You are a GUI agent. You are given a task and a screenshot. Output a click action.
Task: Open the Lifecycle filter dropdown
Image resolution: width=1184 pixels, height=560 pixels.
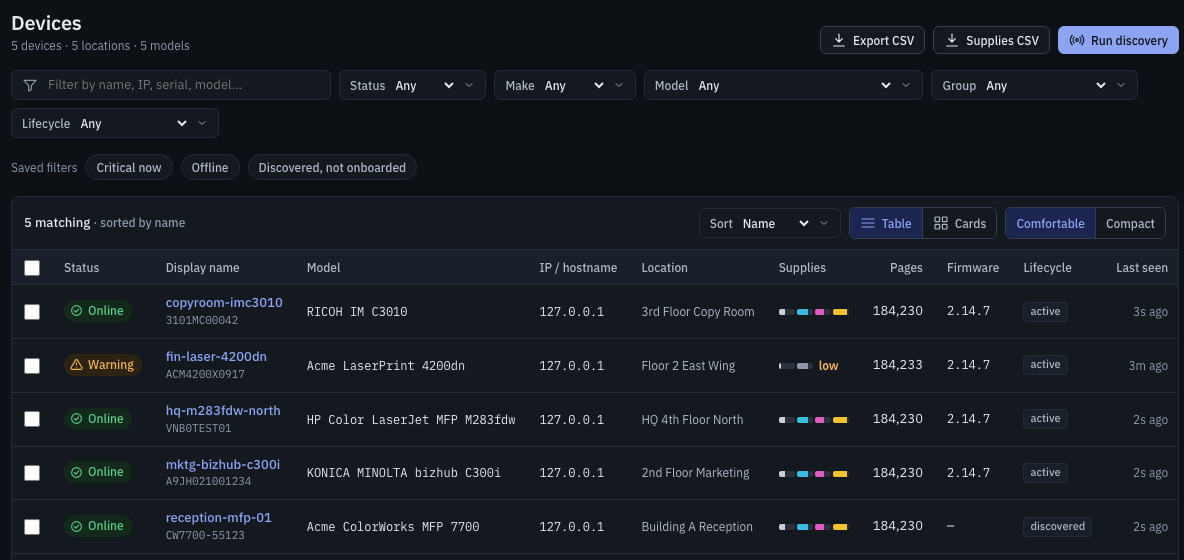(x=115, y=123)
